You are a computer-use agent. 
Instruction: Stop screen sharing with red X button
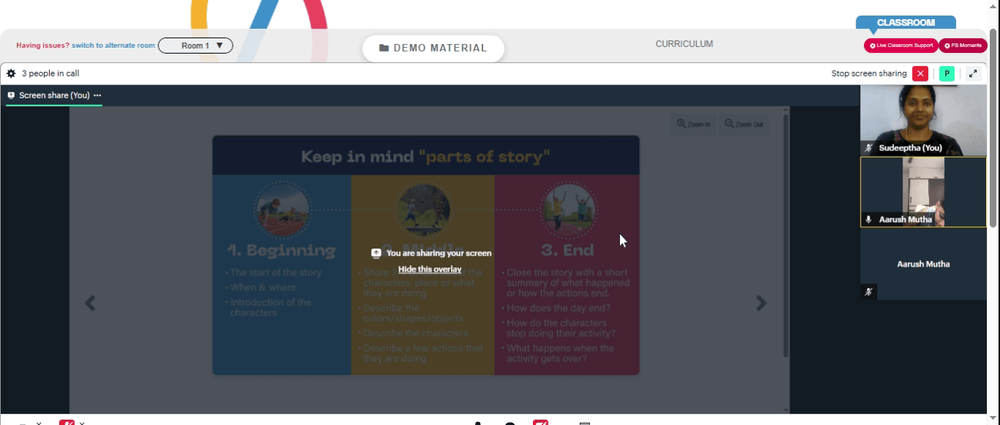tap(920, 73)
